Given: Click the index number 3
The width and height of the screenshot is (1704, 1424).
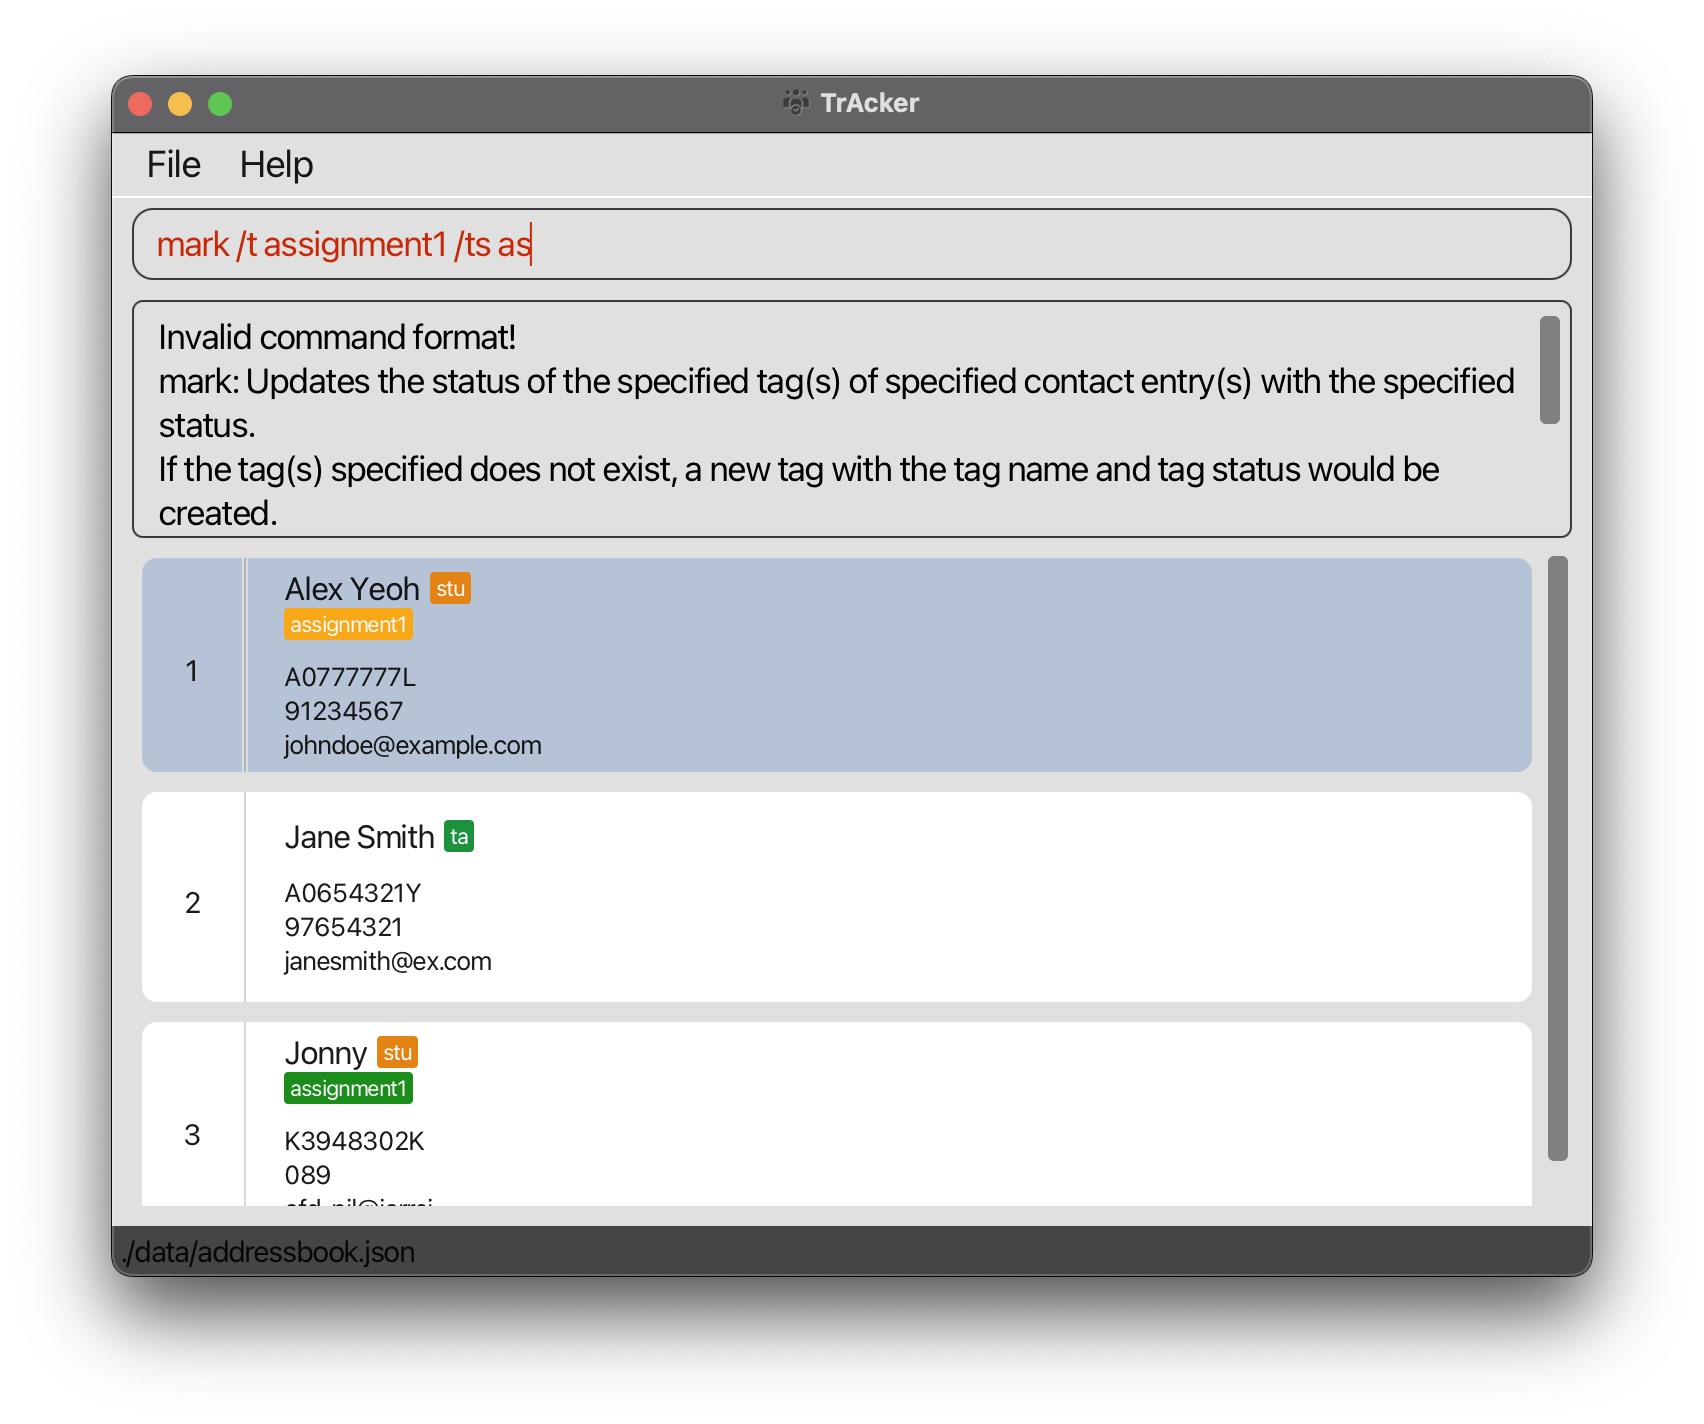Looking at the screenshot, I should click(193, 1135).
